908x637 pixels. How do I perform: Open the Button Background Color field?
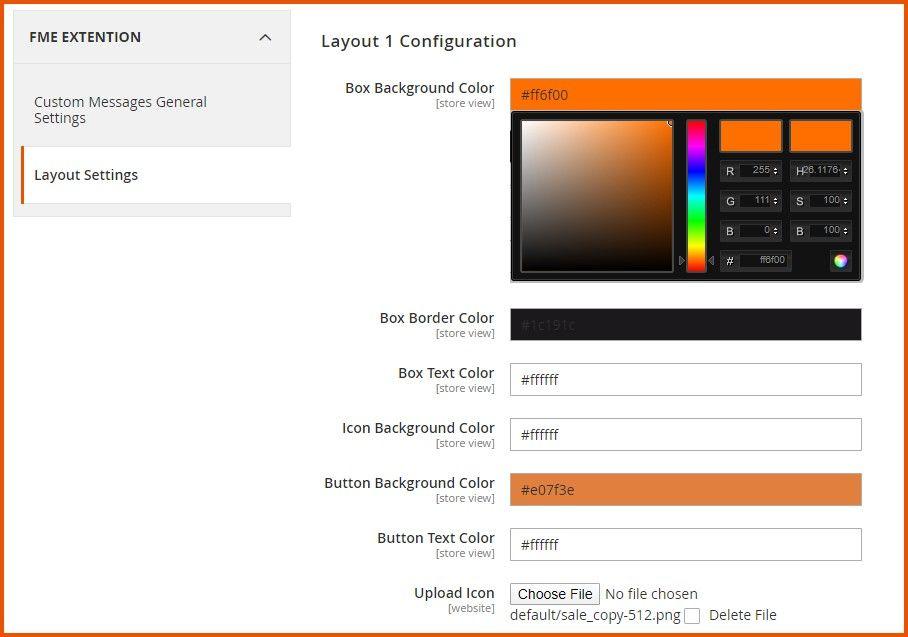685,490
